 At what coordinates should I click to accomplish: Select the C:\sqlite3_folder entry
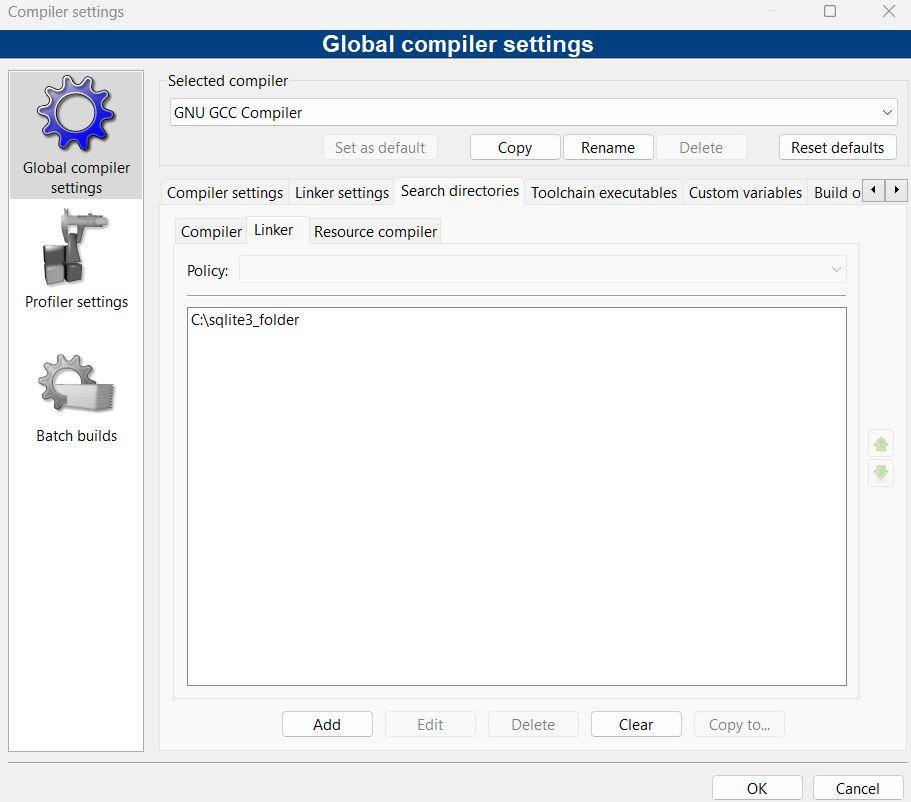[245, 319]
